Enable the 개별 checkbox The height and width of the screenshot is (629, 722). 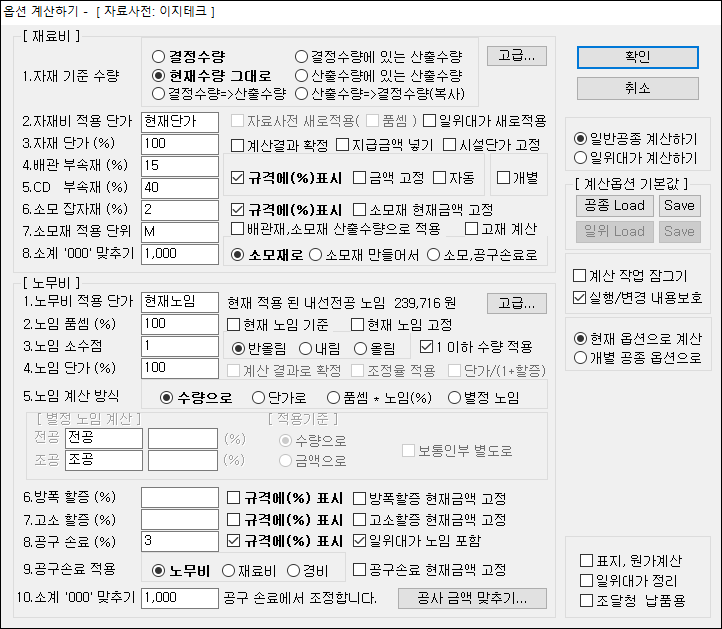(x=518, y=178)
